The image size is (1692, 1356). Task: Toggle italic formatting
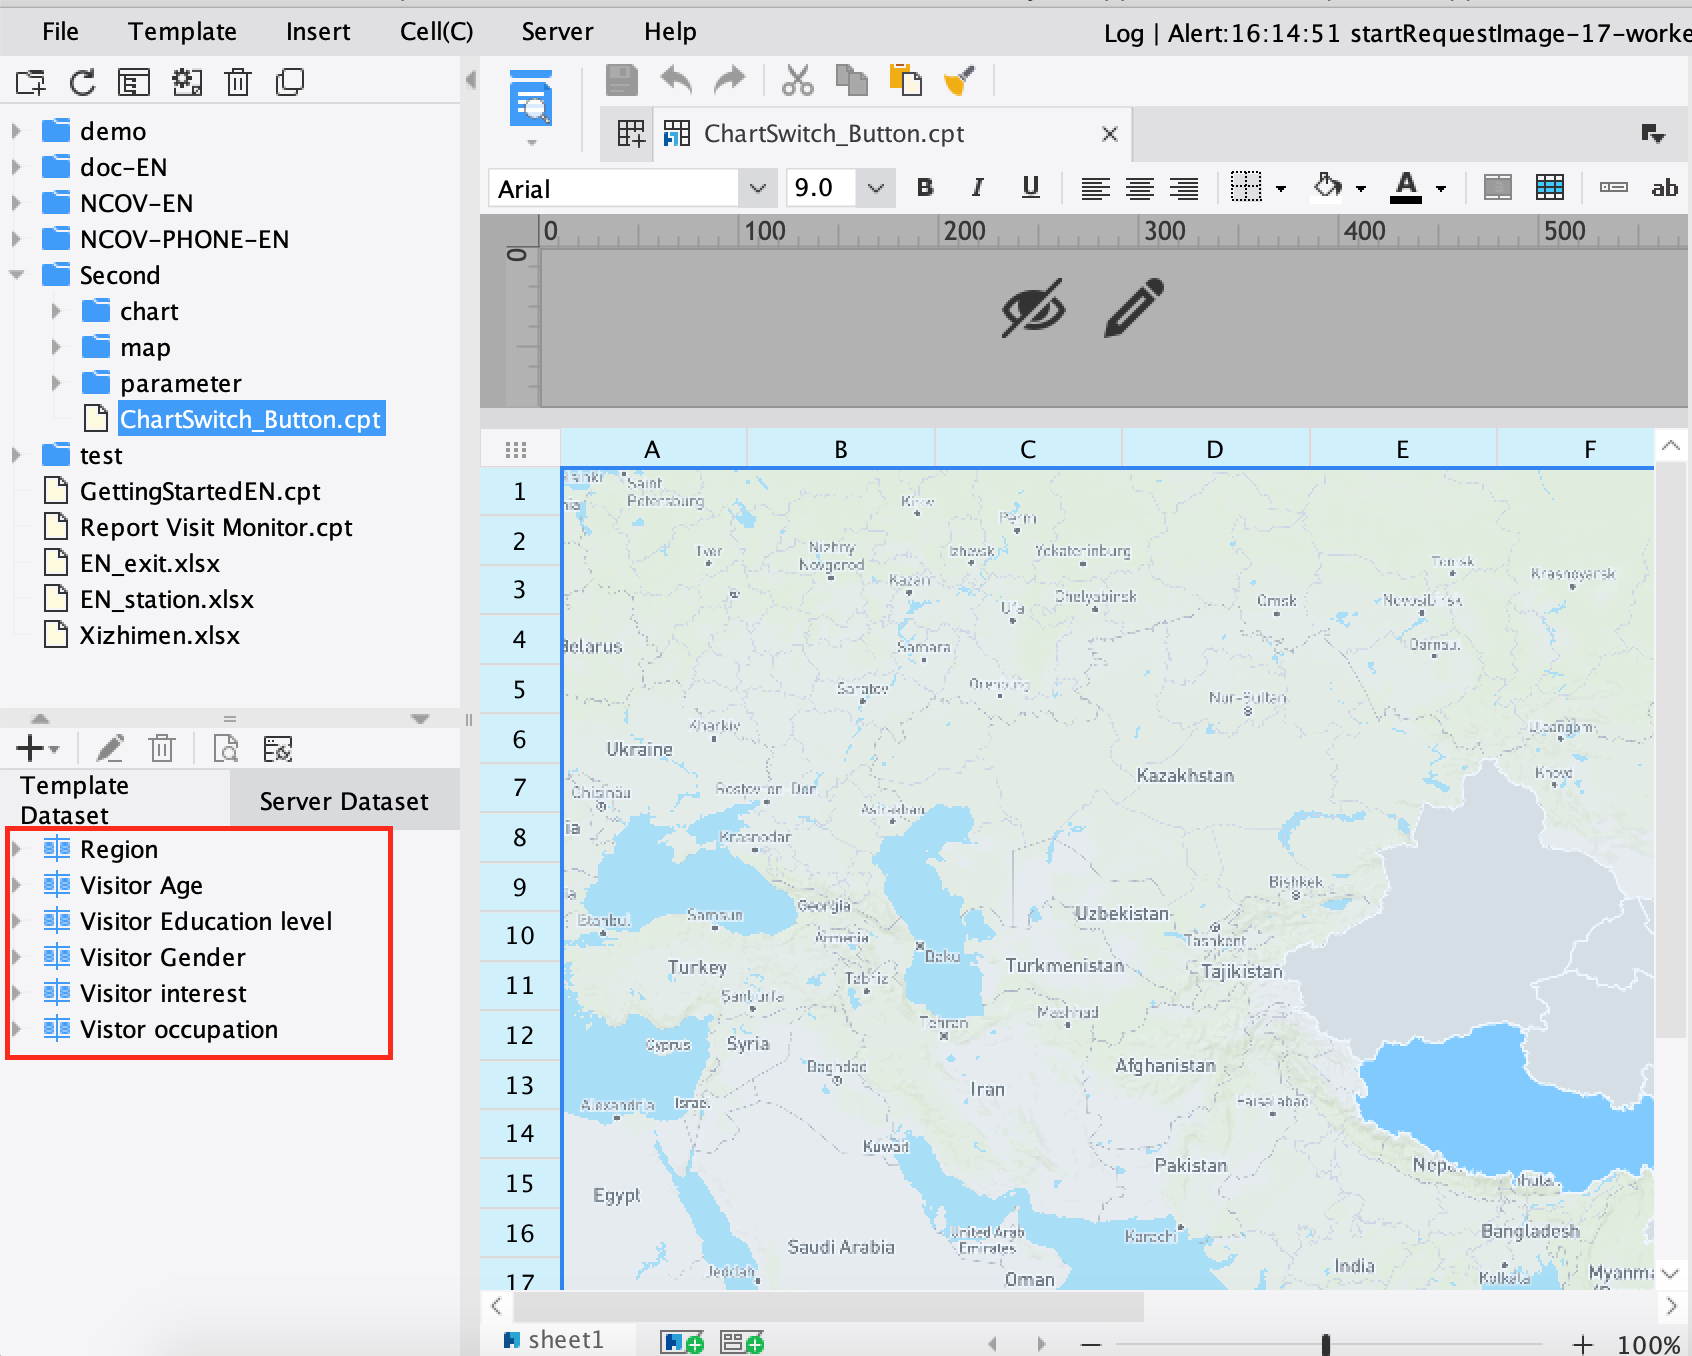coord(977,188)
